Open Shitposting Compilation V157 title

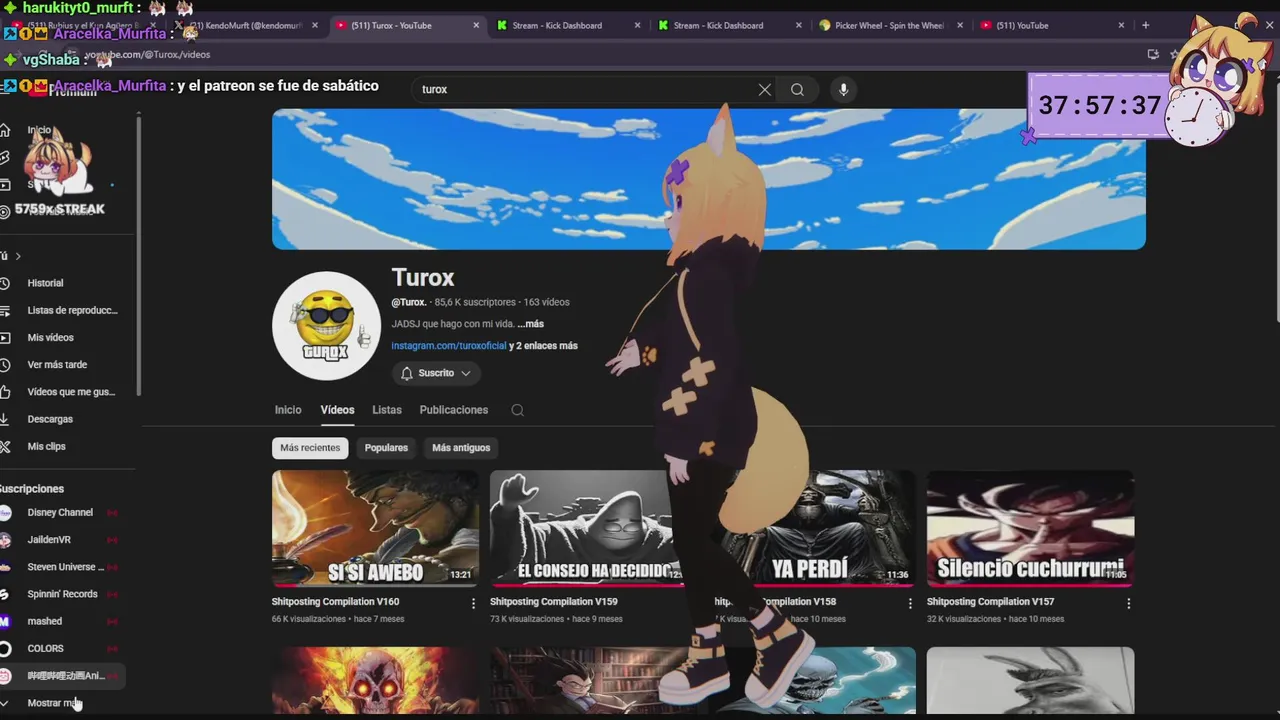990,602
